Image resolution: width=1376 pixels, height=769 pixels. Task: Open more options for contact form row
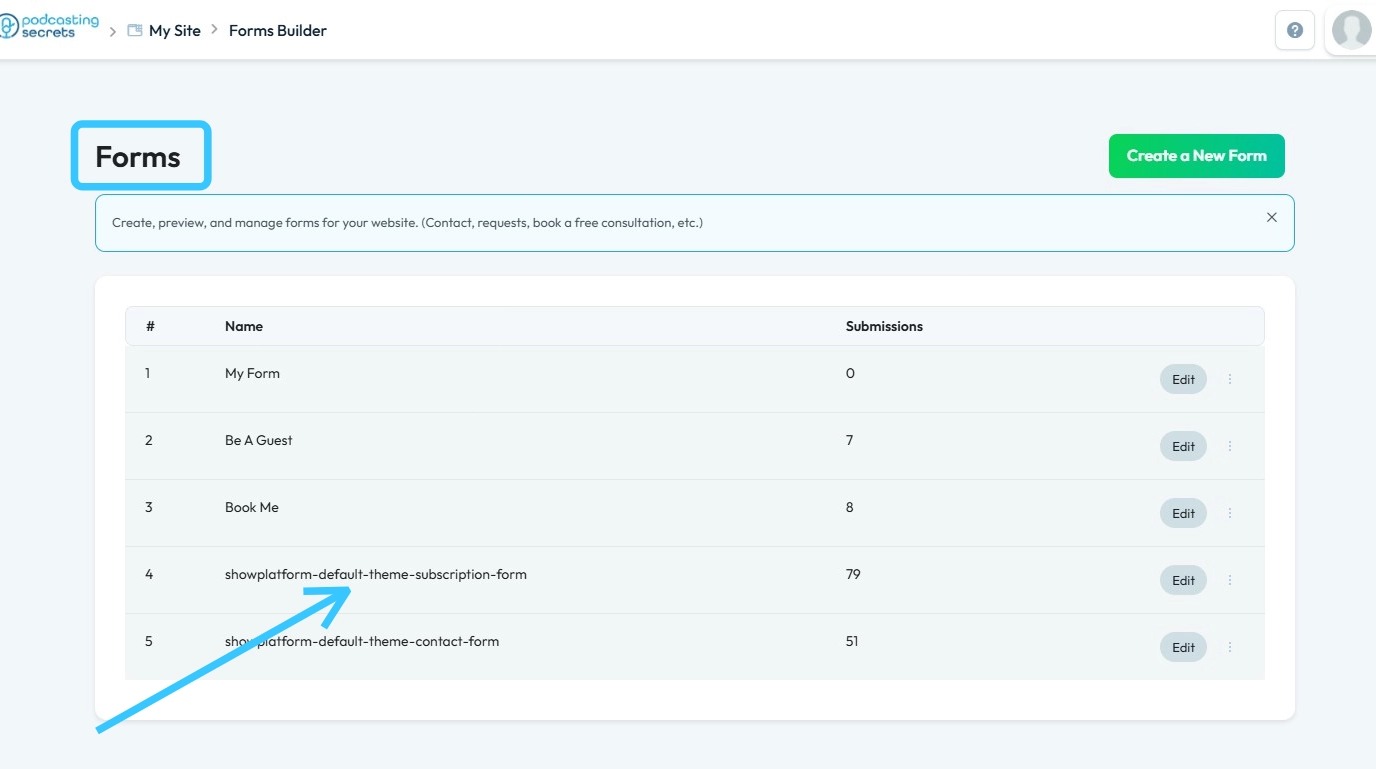pyautogui.click(x=1230, y=647)
